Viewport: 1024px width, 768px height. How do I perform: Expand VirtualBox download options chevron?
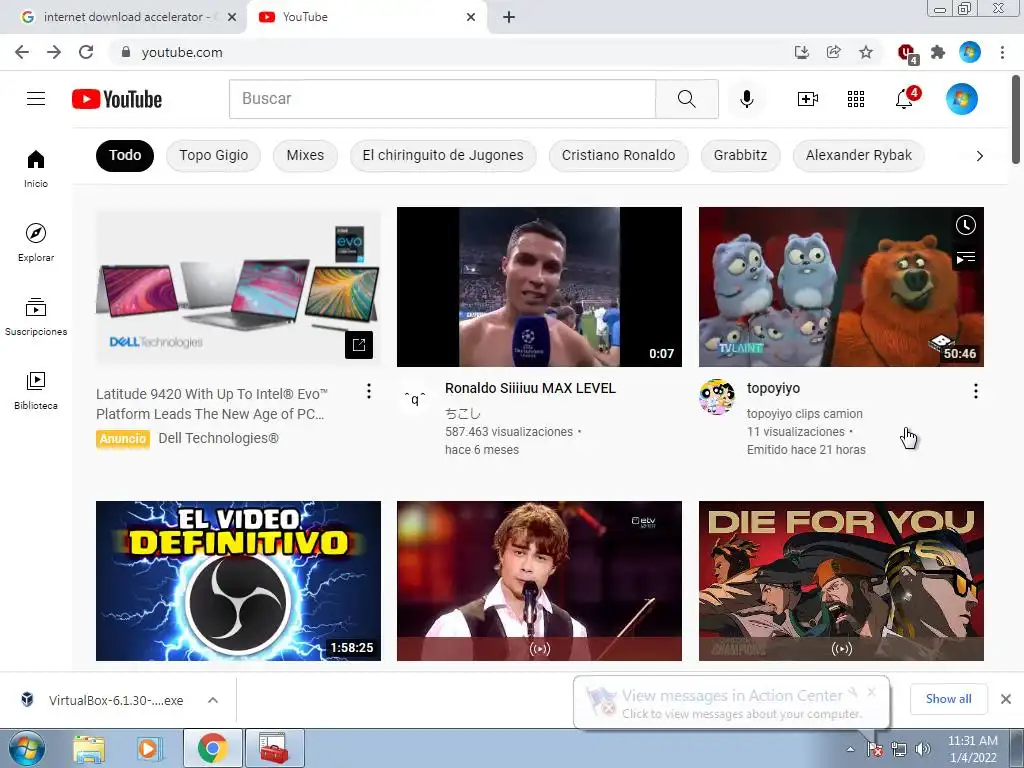coord(213,700)
